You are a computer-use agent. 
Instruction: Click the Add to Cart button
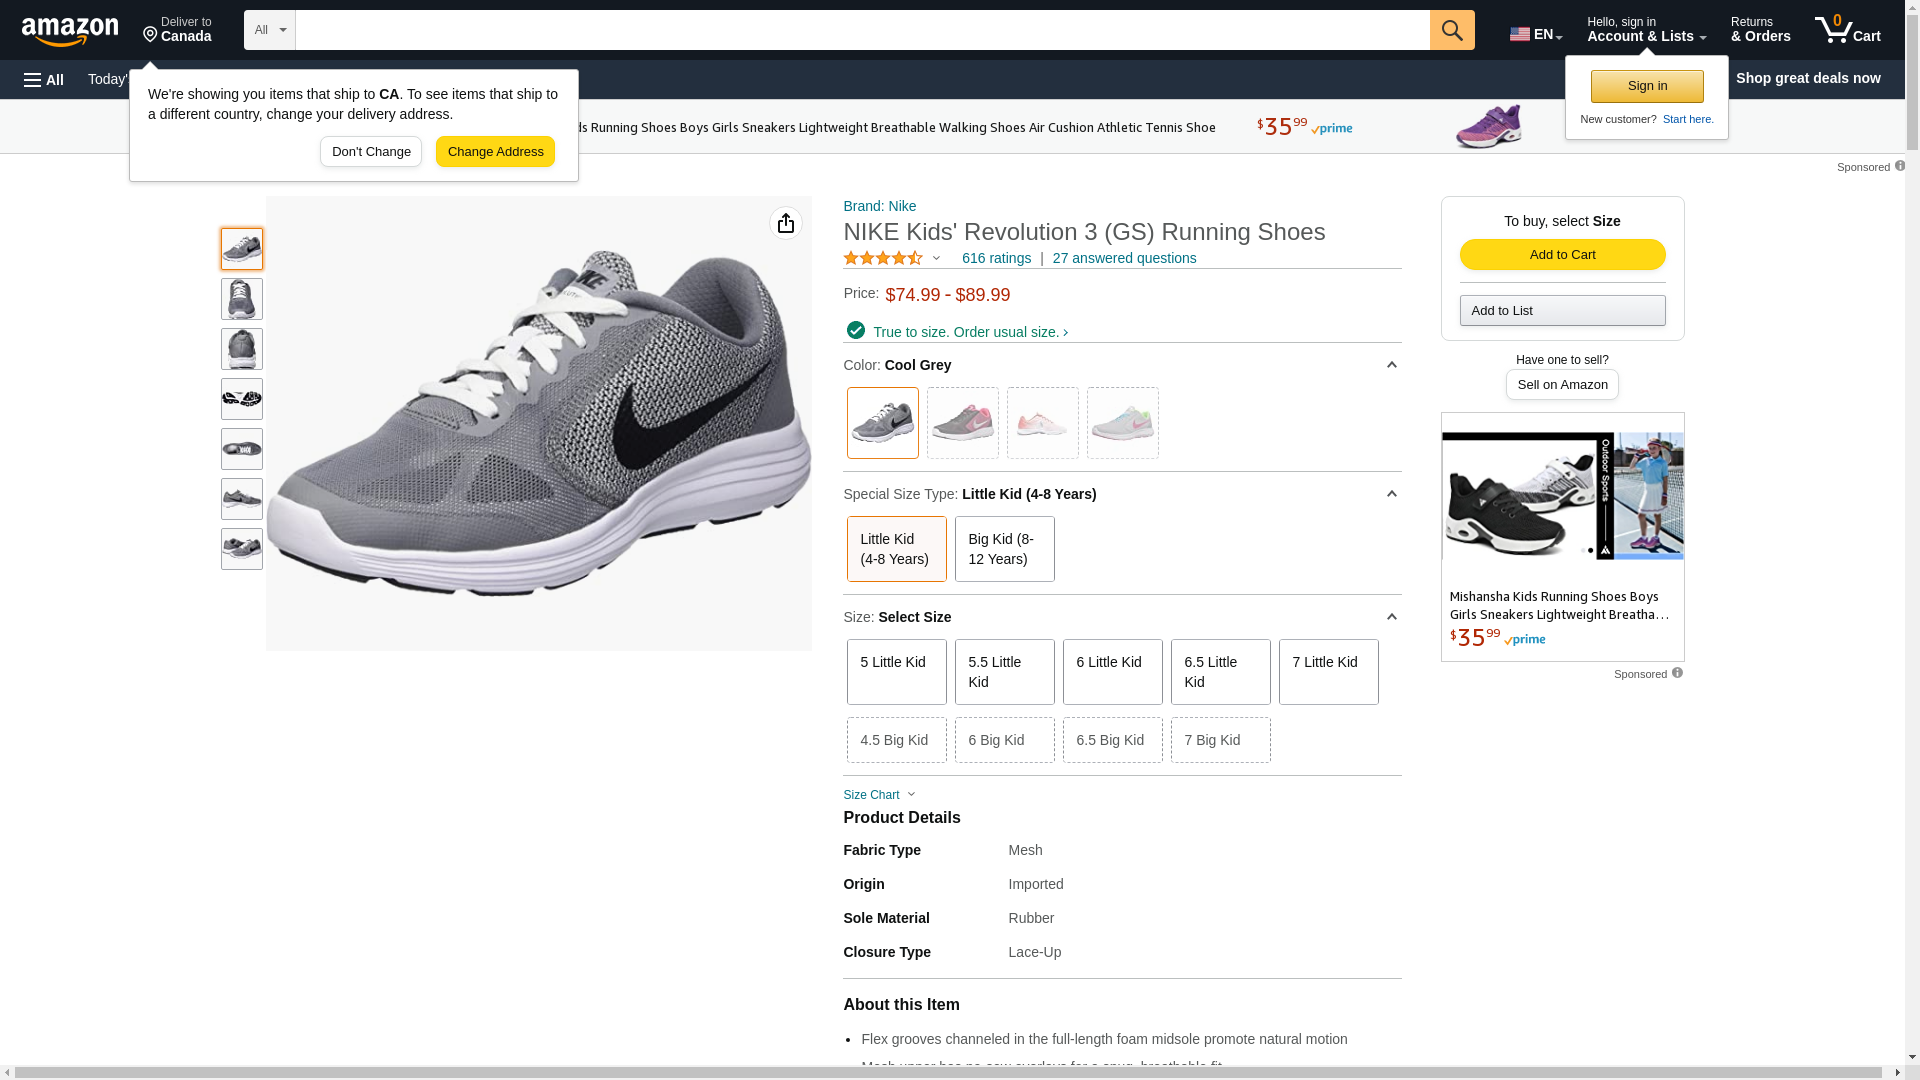[1562, 254]
